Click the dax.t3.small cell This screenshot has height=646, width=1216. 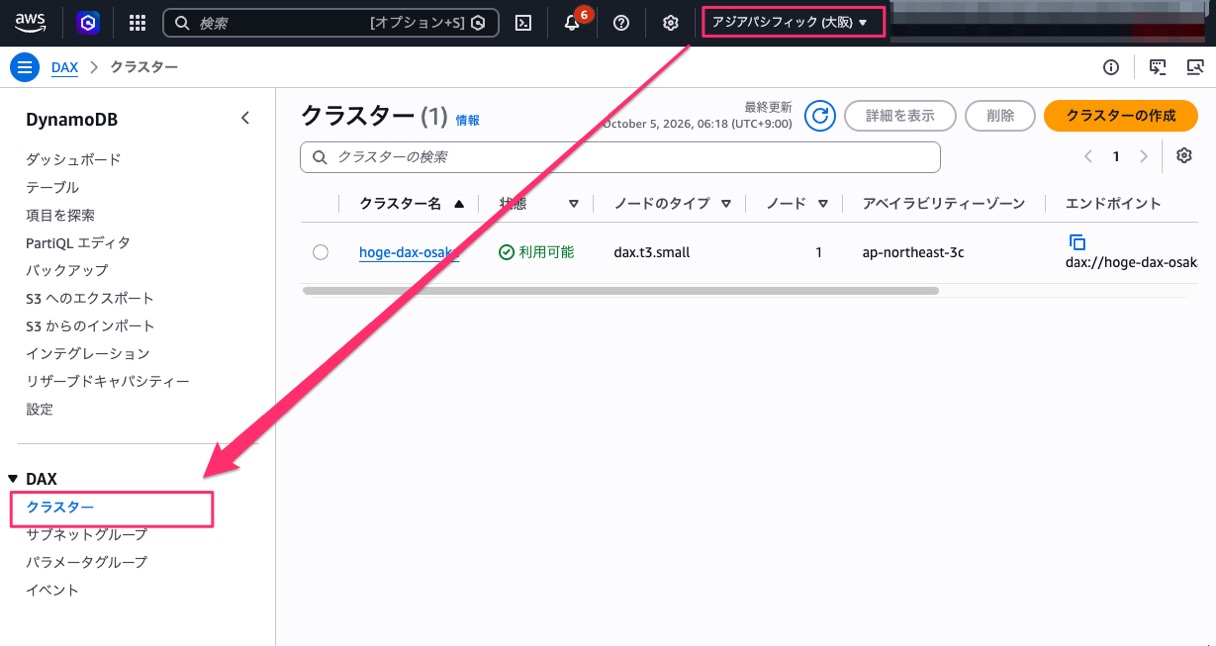pos(652,252)
